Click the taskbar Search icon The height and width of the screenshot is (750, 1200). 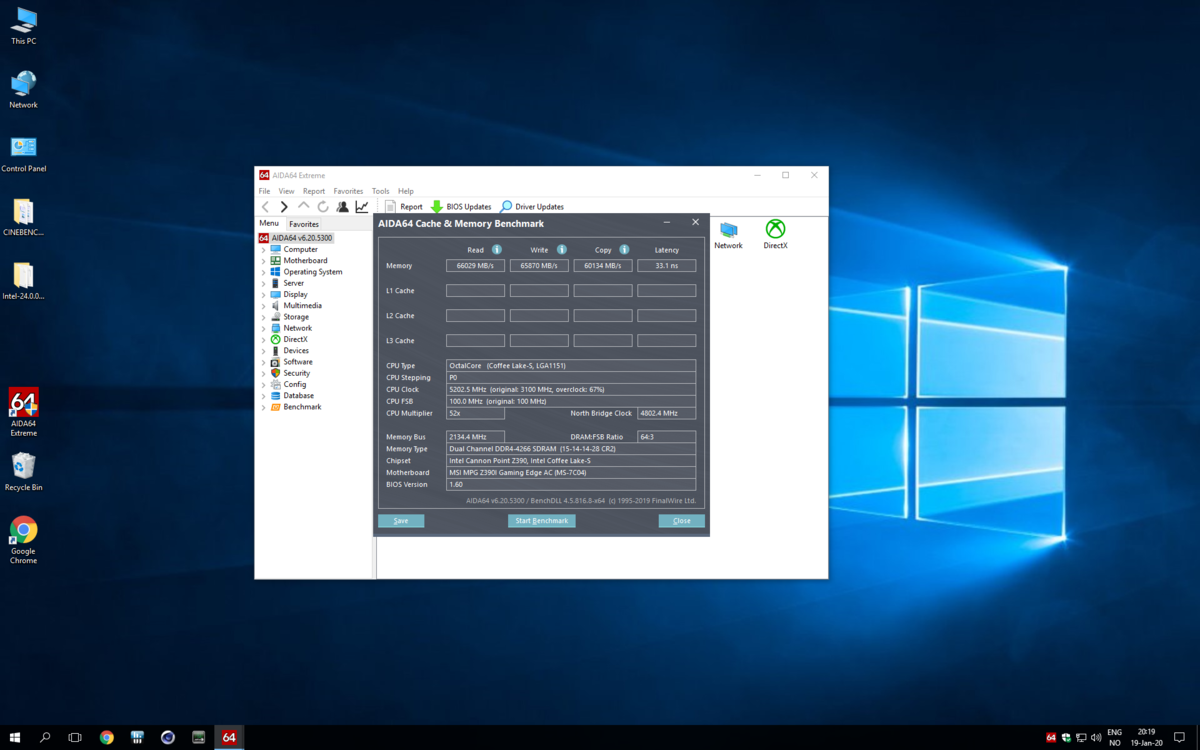pos(45,737)
